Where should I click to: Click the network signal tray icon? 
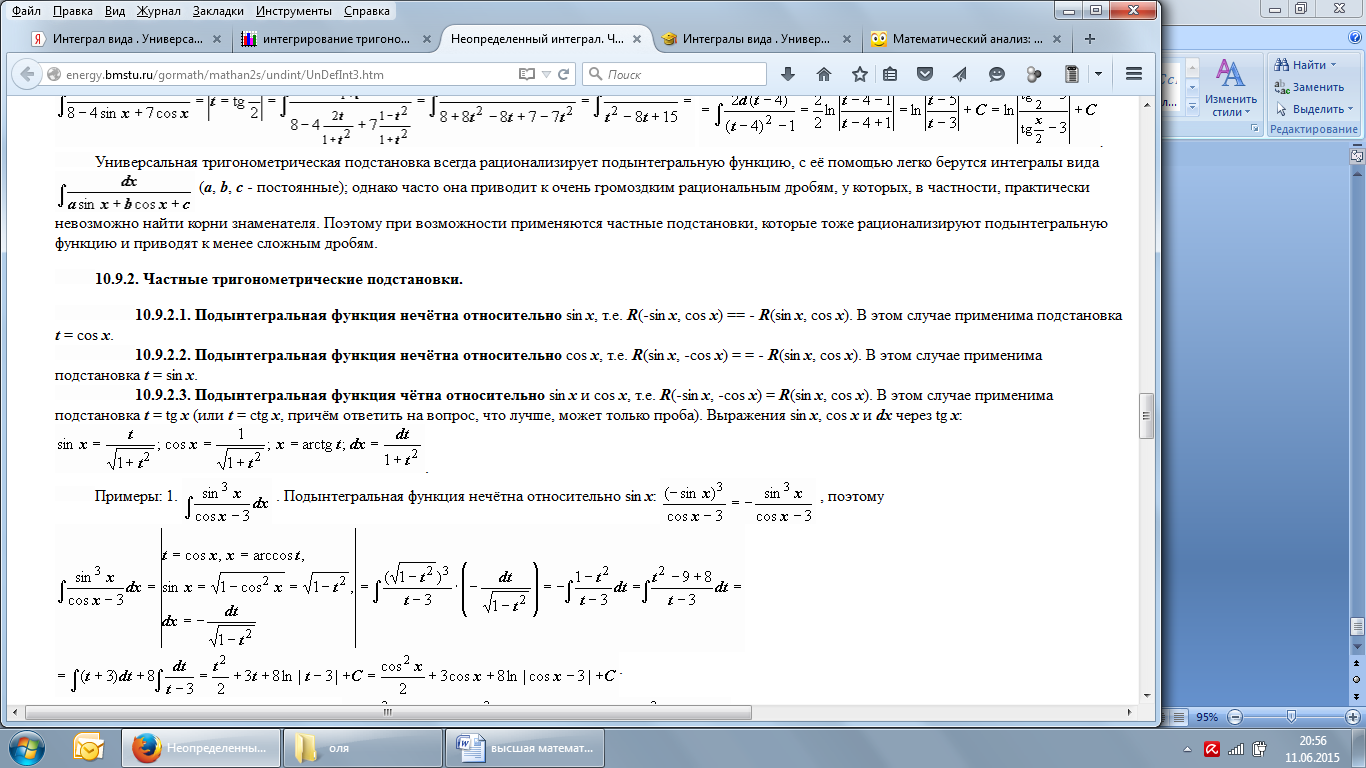click(x=1236, y=748)
